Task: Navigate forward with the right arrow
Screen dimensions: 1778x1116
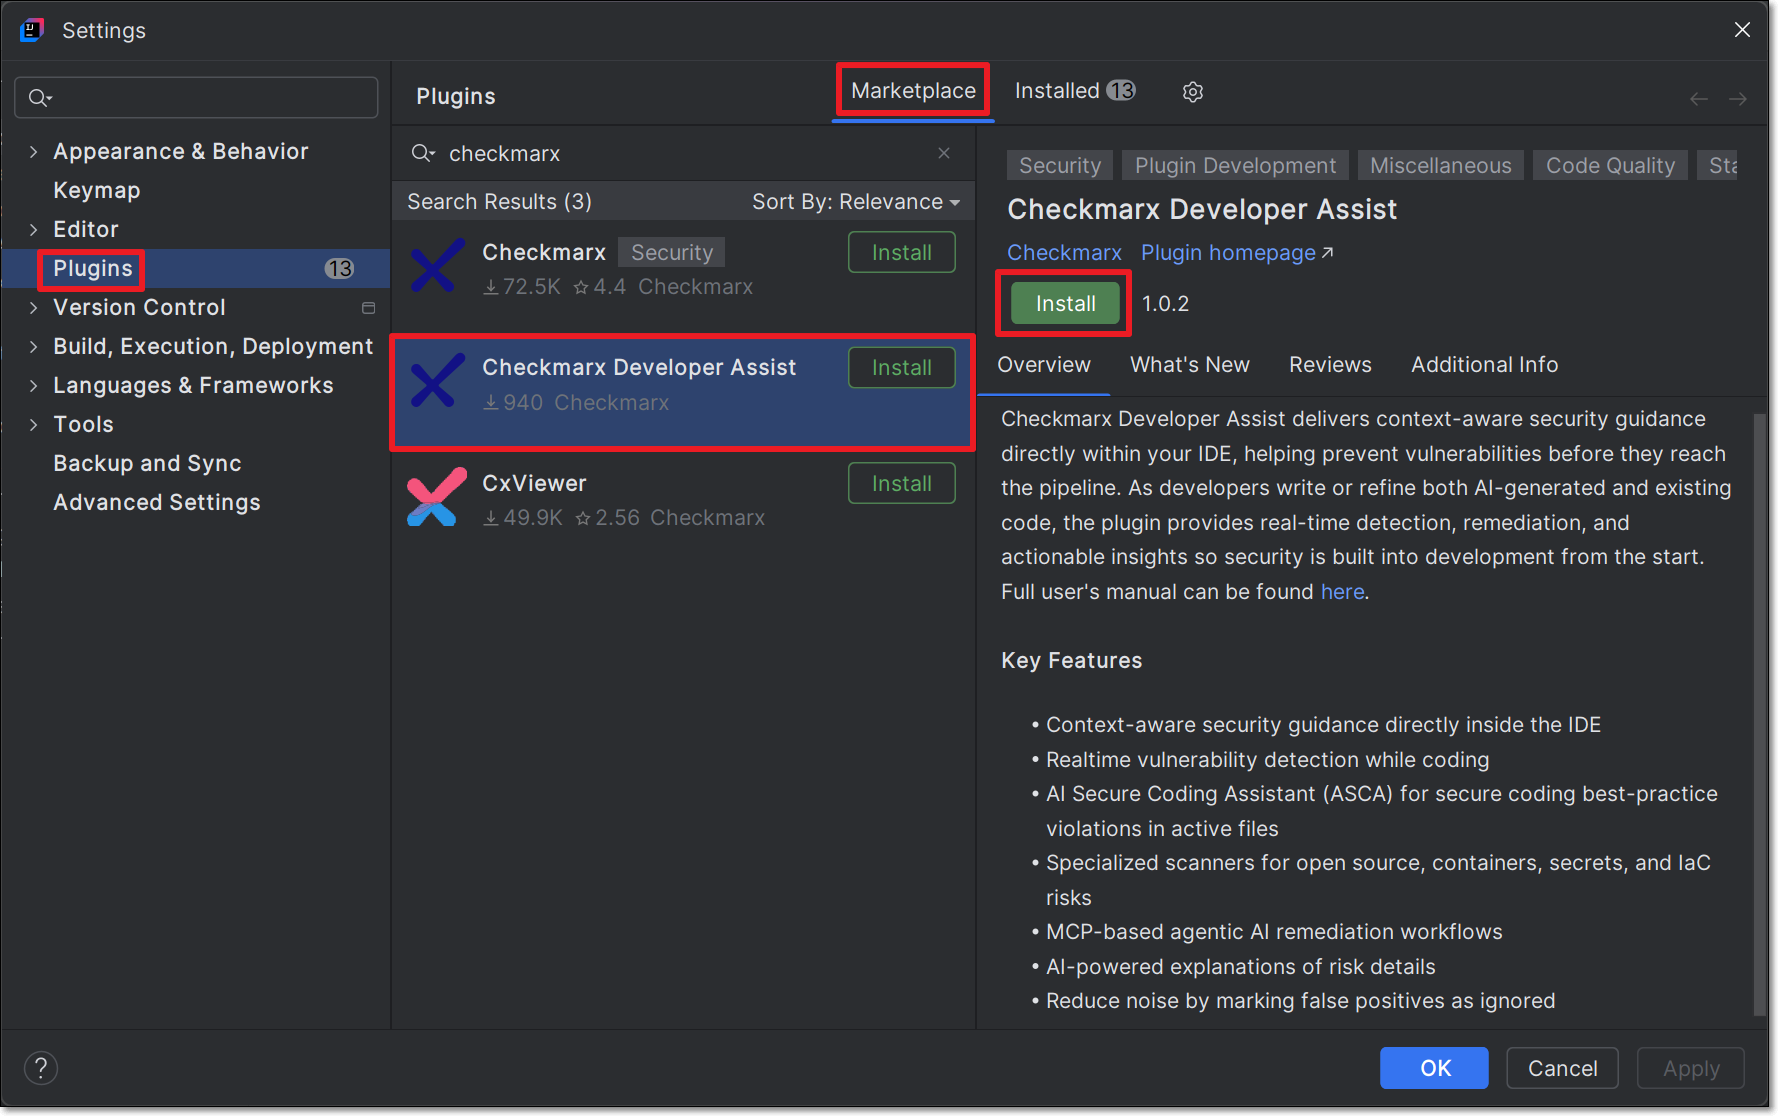Action: point(1738,98)
